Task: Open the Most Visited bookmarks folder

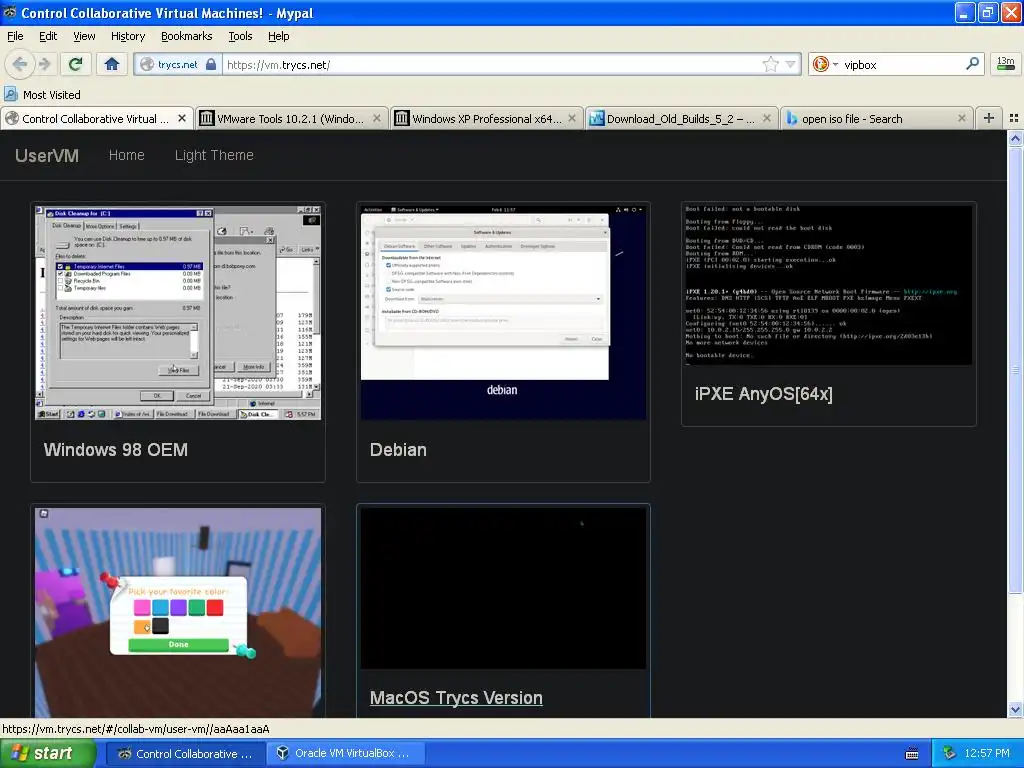Action: pos(43,95)
